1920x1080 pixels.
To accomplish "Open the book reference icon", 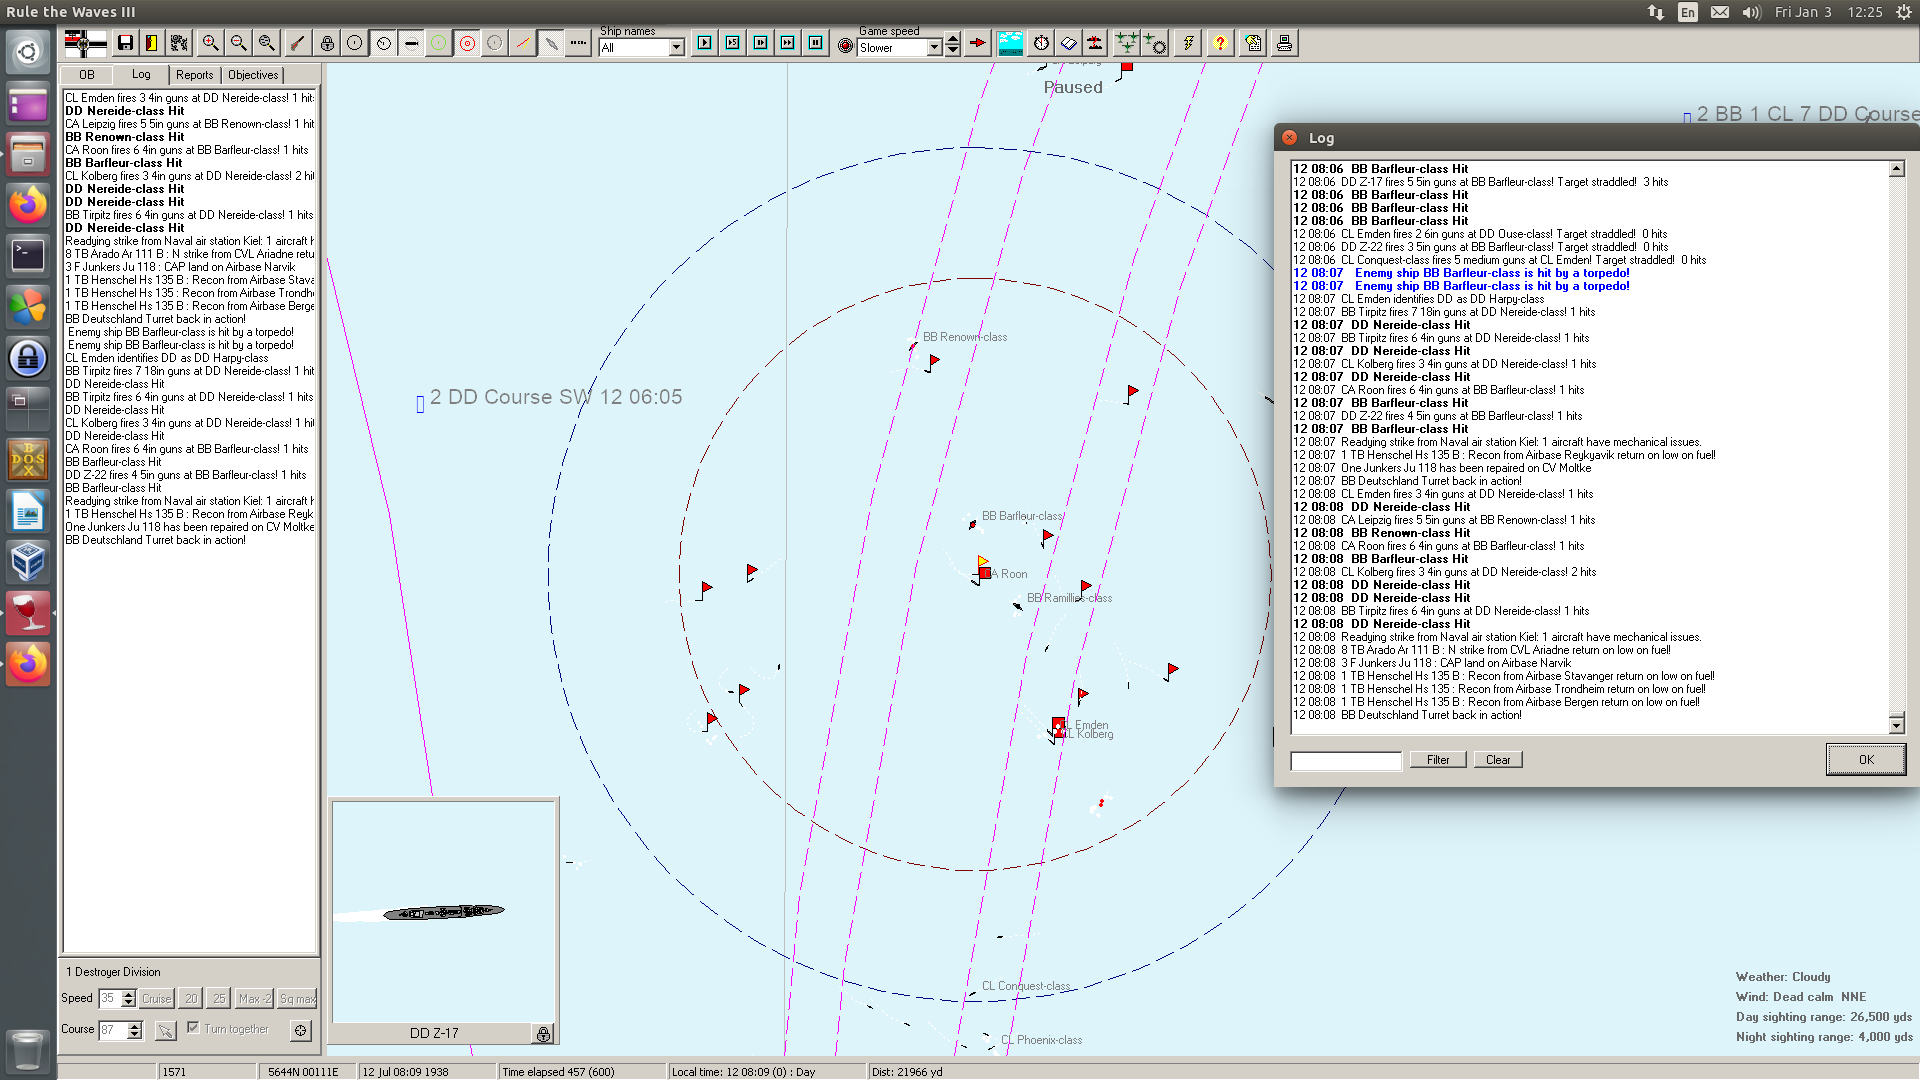I will (x=1069, y=43).
